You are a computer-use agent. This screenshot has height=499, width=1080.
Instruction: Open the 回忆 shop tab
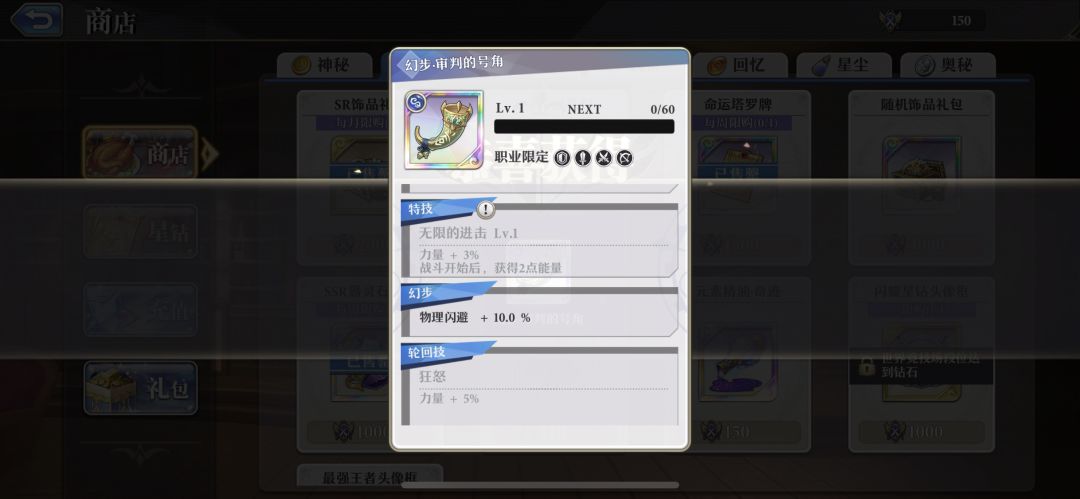740,65
